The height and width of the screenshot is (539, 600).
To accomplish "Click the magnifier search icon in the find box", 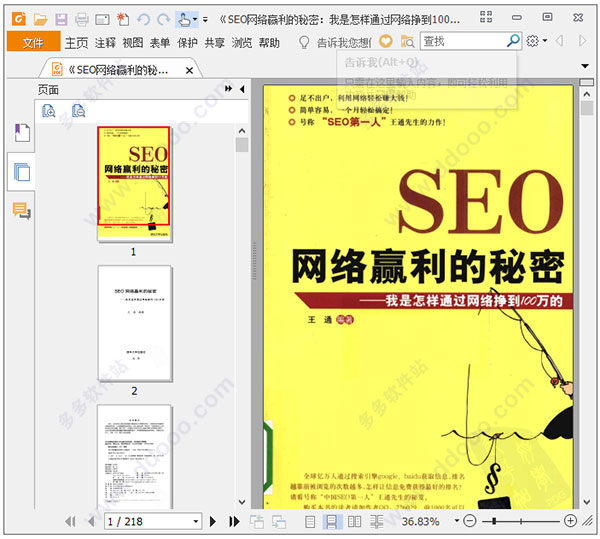I will click(x=513, y=41).
